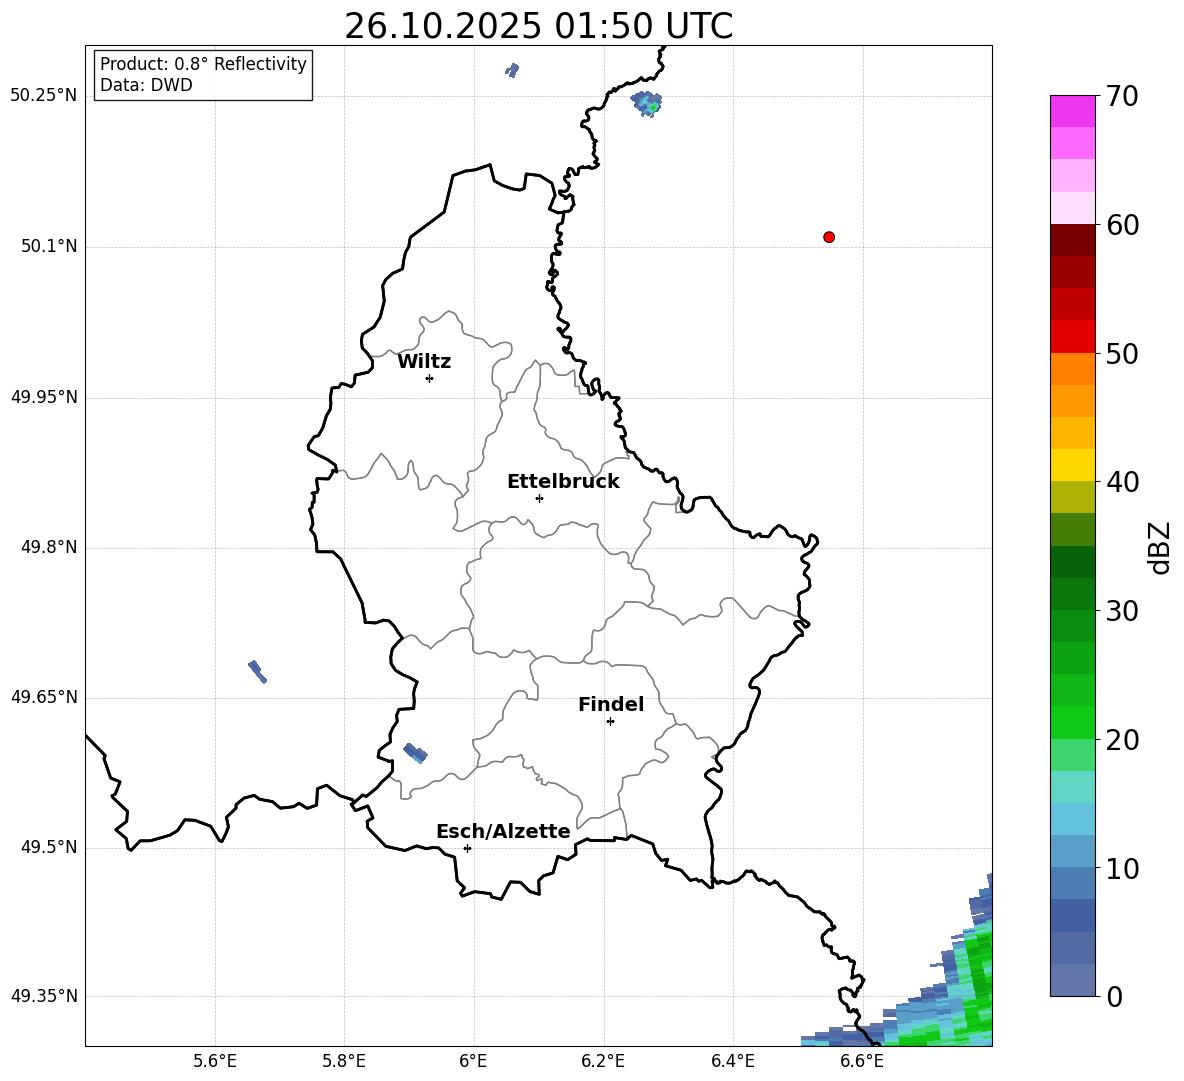Click the blue echo west of Luxembourg near 49.67°N

(257, 672)
